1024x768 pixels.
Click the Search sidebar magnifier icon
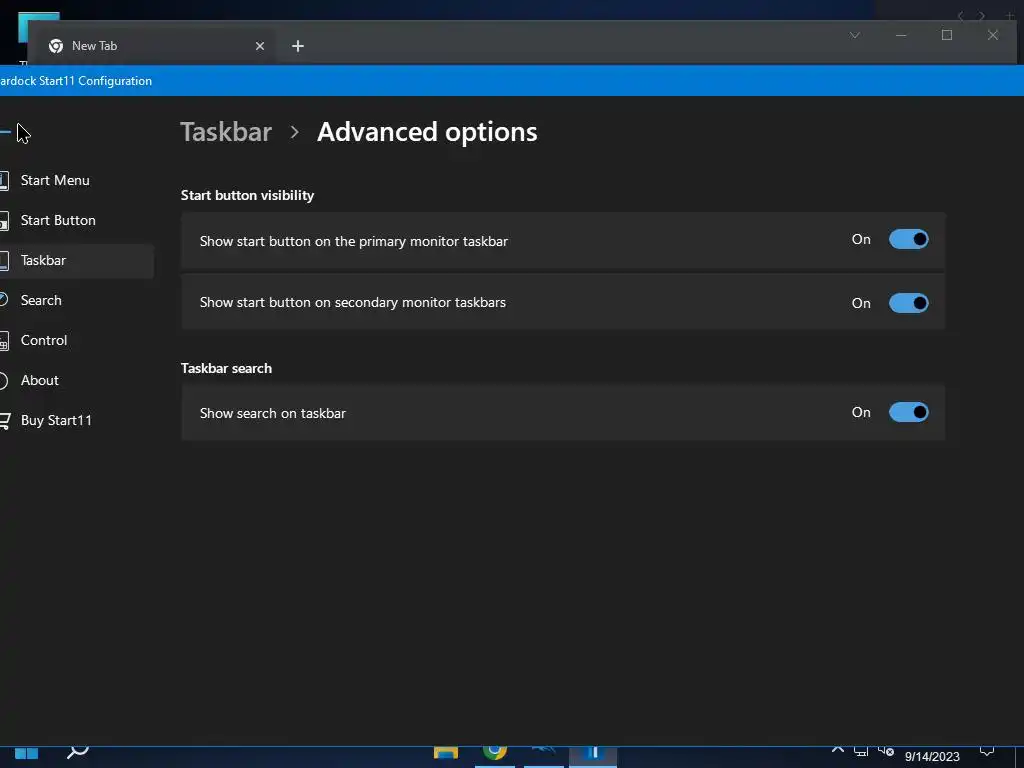point(4,300)
